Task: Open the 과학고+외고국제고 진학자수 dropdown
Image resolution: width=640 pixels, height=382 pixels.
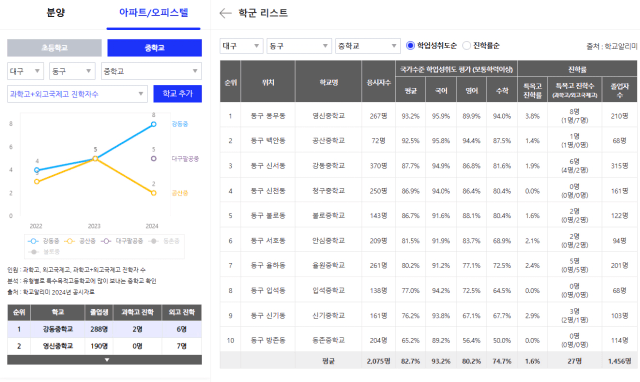Action: click(x=77, y=94)
